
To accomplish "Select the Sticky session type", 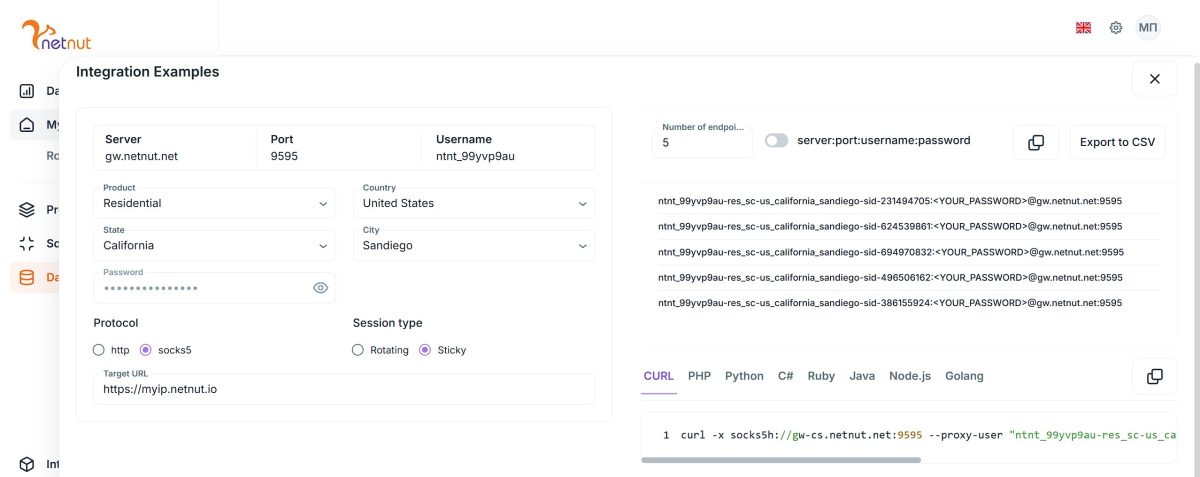I will coord(425,350).
